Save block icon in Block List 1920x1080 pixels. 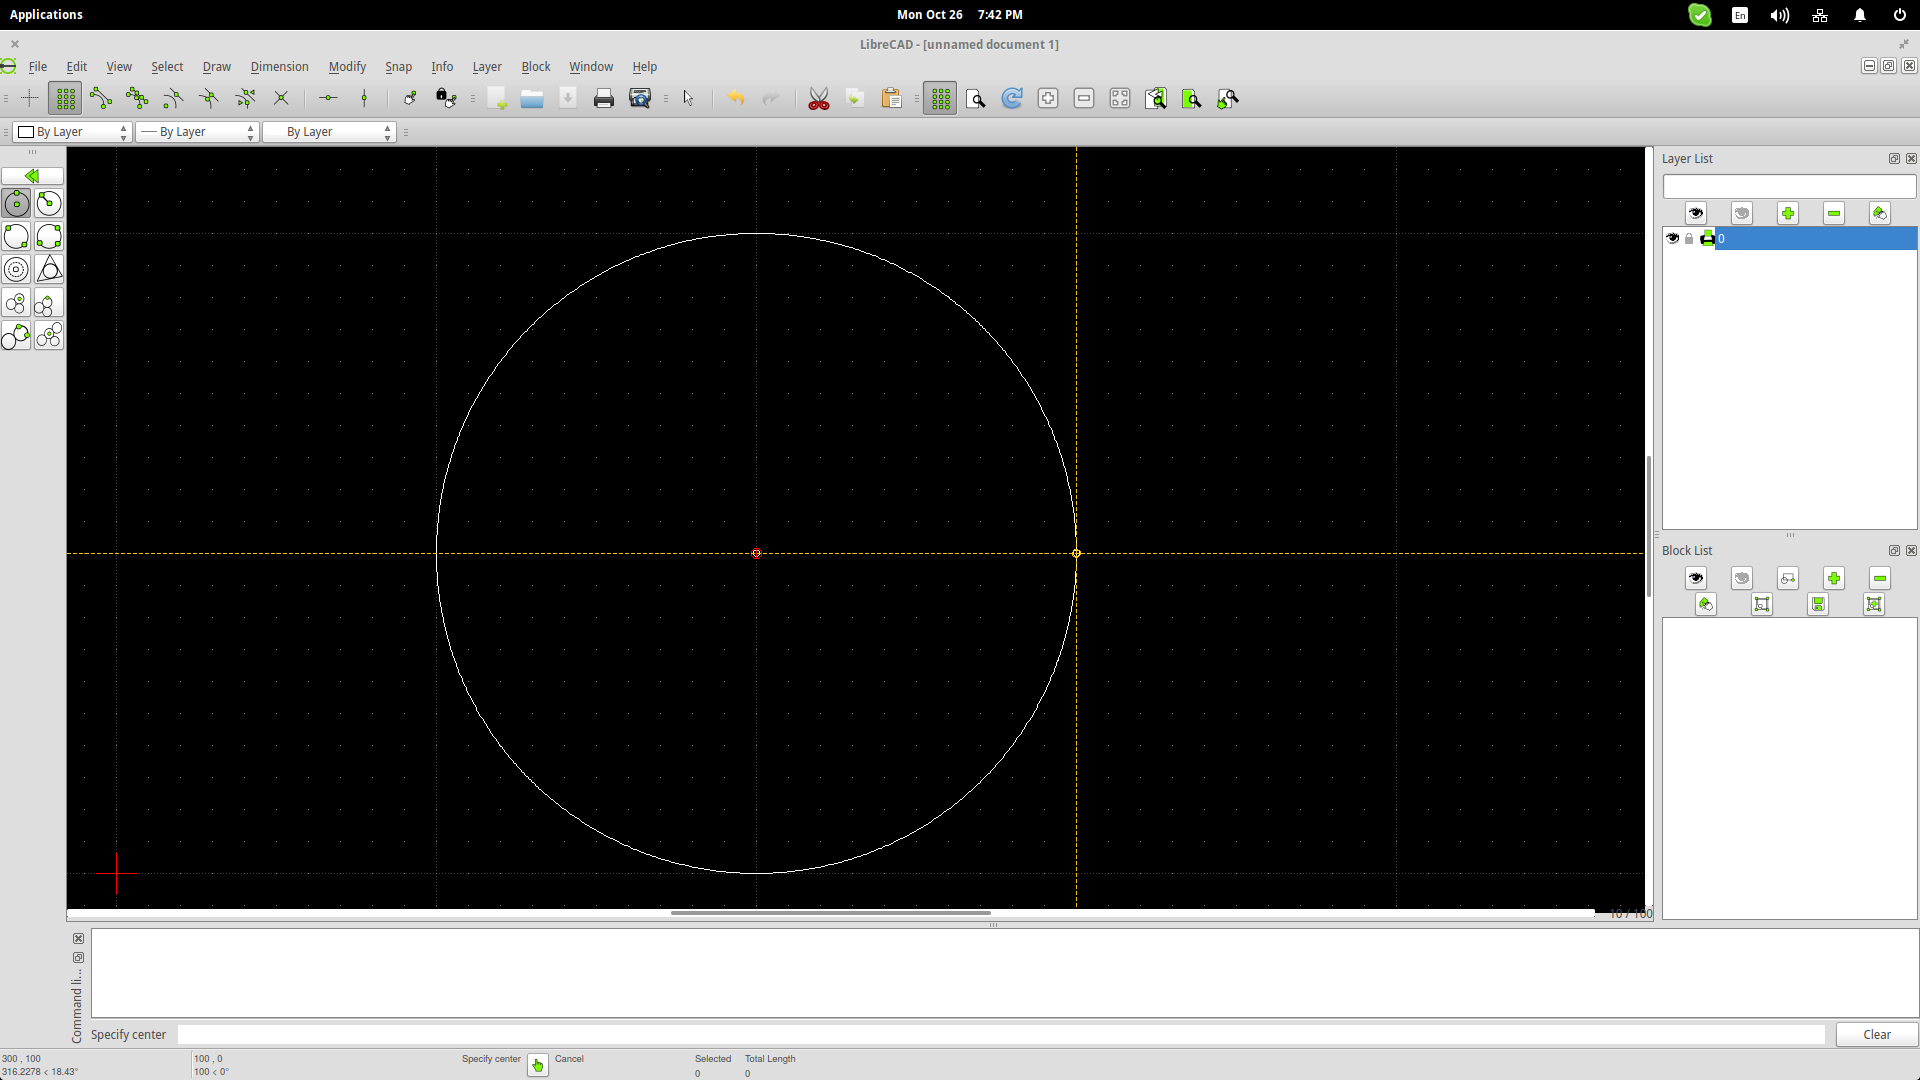point(1818,604)
